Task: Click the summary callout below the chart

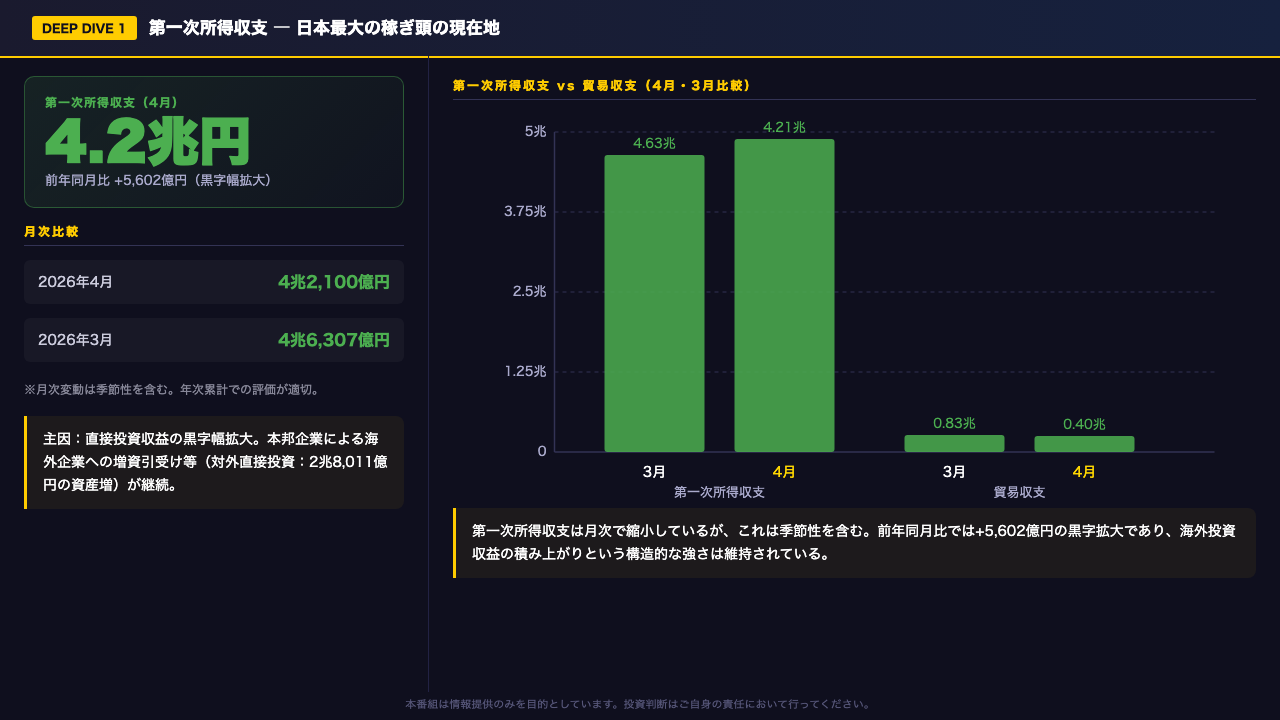Action: [854, 543]
